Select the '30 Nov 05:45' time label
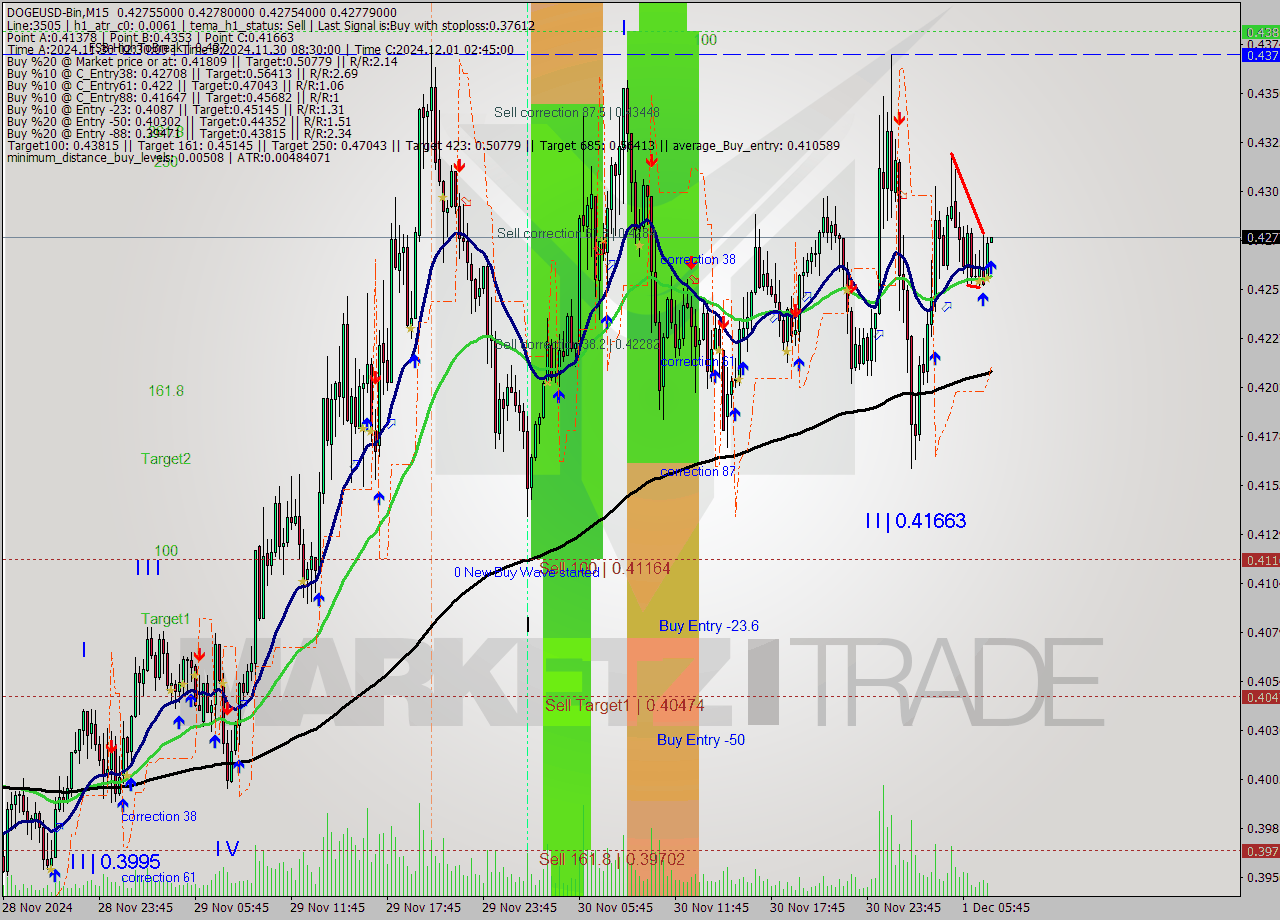 [615, 907]
